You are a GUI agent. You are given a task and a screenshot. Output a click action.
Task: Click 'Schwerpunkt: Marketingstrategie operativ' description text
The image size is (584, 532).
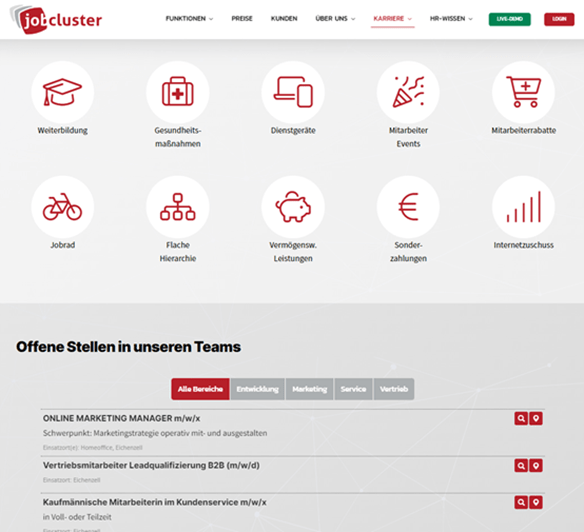[x=155, y=433]
